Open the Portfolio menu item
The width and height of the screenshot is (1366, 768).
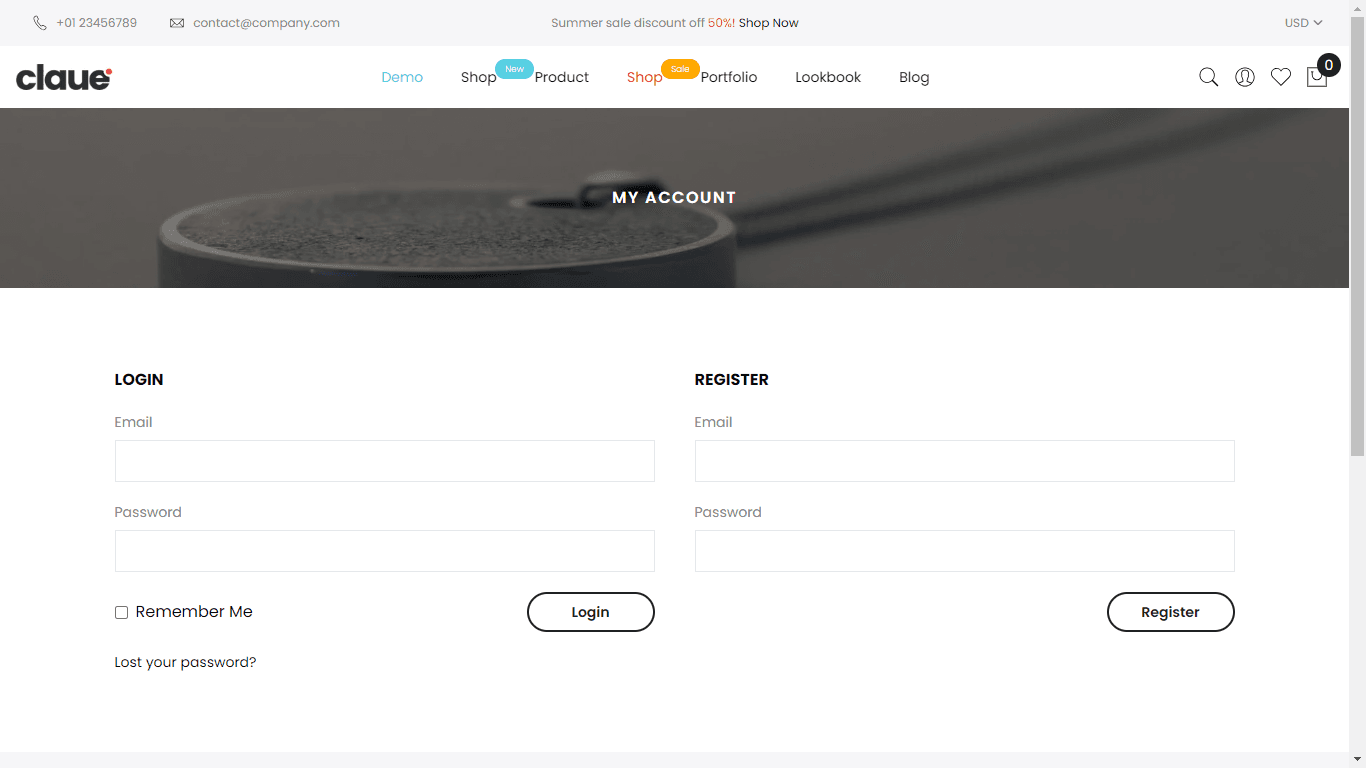coord(729,77)
